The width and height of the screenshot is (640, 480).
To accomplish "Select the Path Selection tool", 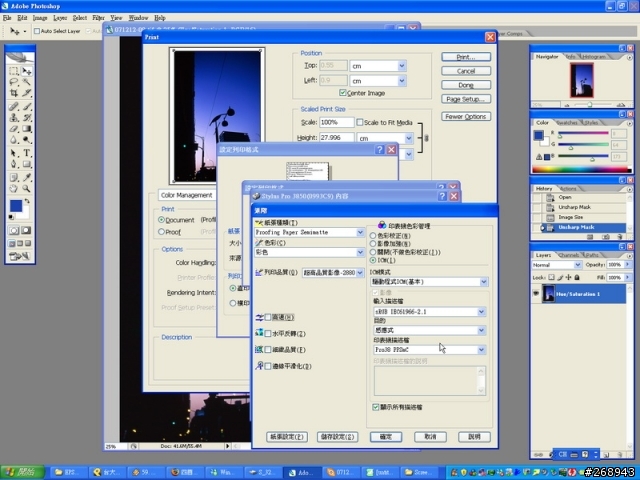I will (x=13, y=153).
